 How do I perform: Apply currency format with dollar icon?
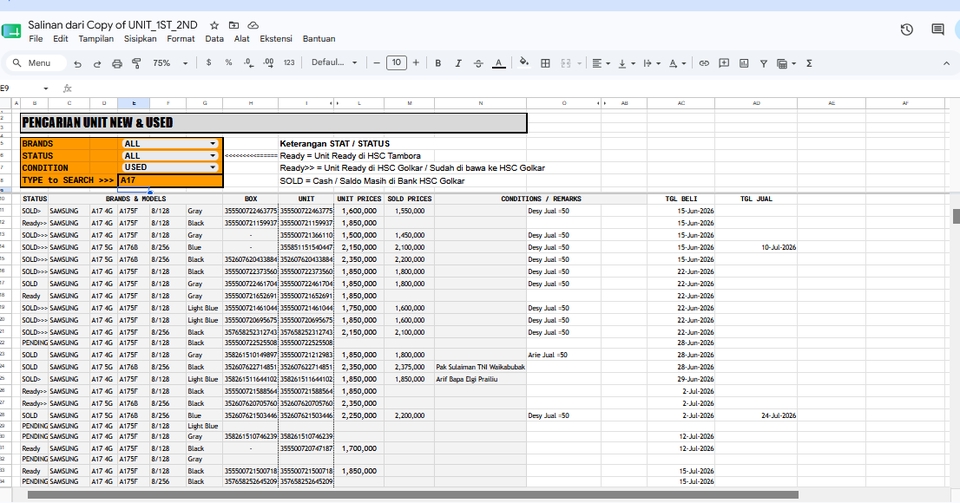click(x=209, y=62)
